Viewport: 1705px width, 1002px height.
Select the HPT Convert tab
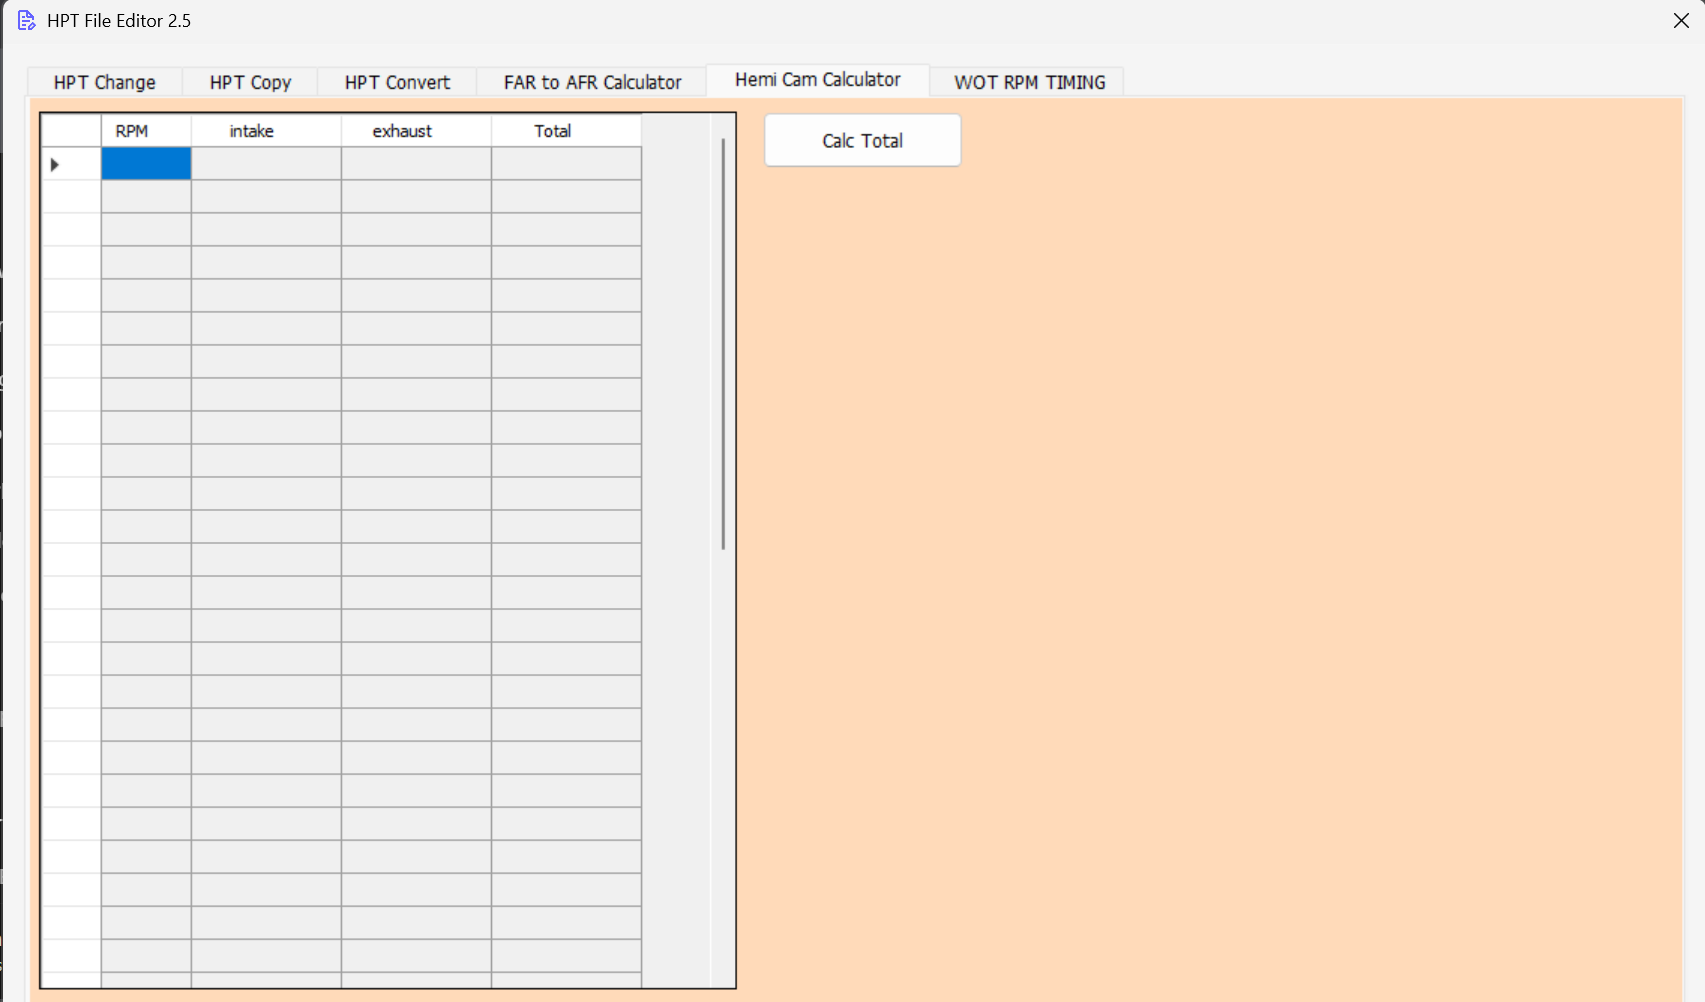point(396,82)
